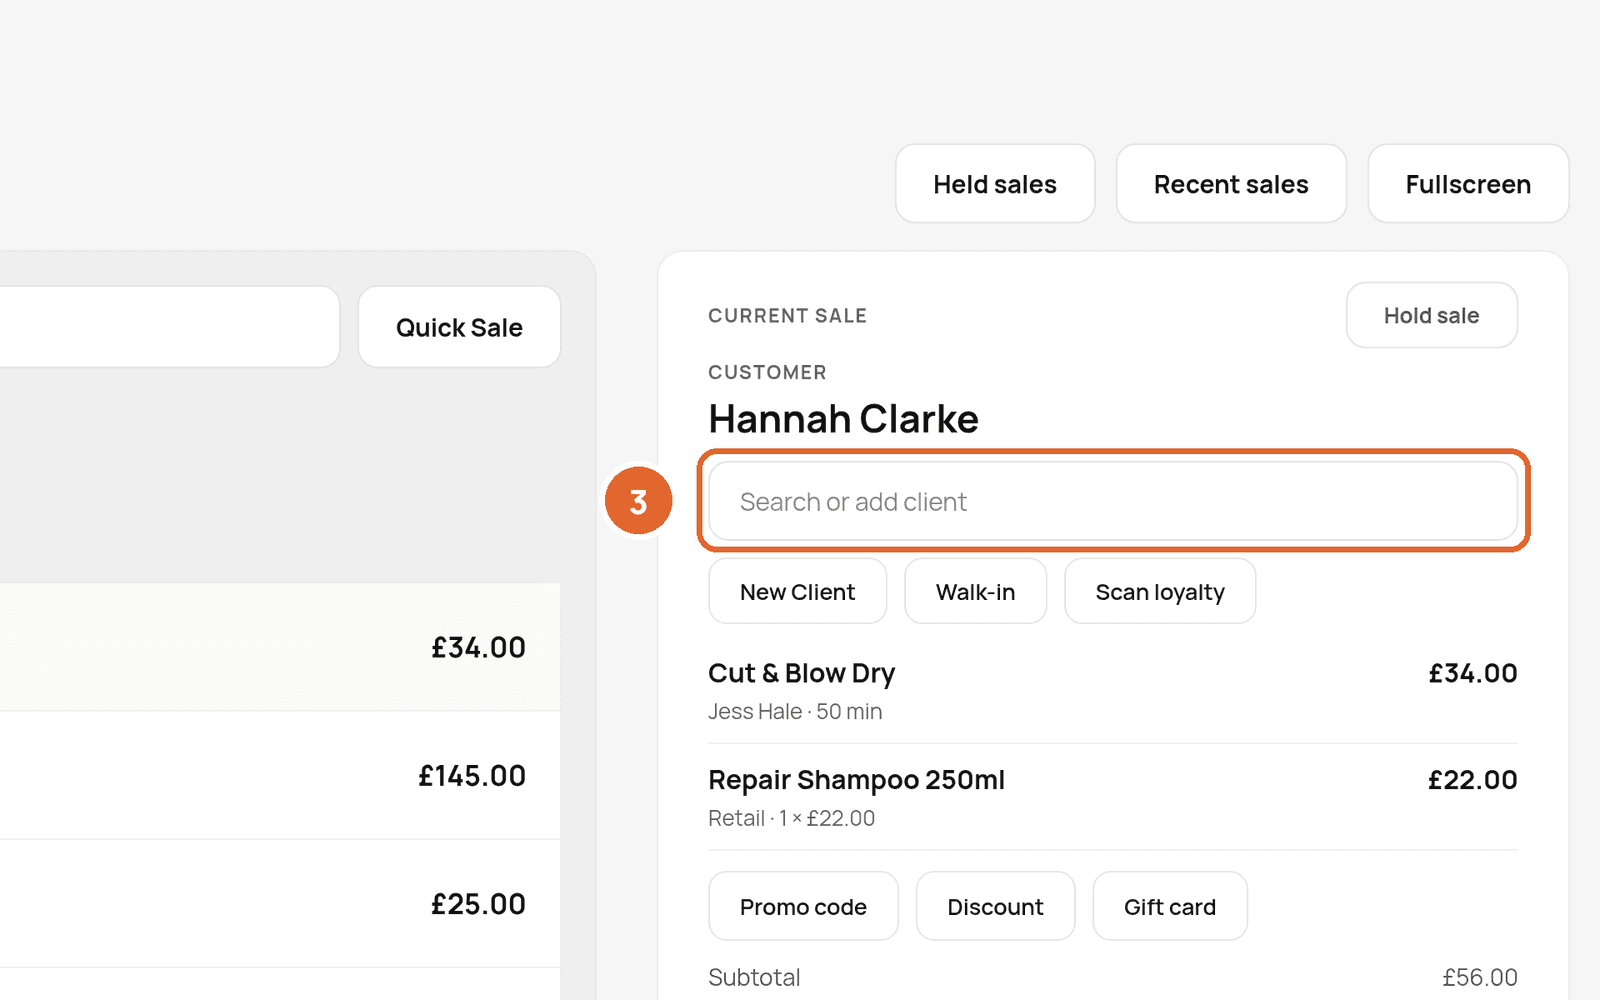1600x1000 pixels.
Task: Start a Quick Sale
Action: 459,327
